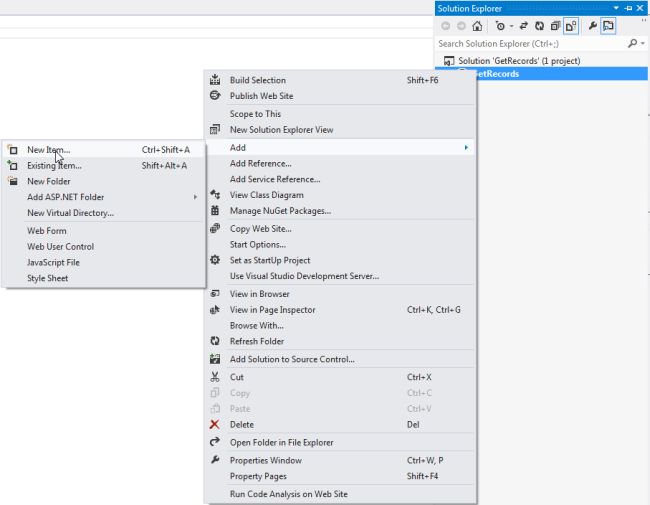Expand the Add submenu arrow
Image resolution: width=650 pixels, height=505 pixels.
466,148
